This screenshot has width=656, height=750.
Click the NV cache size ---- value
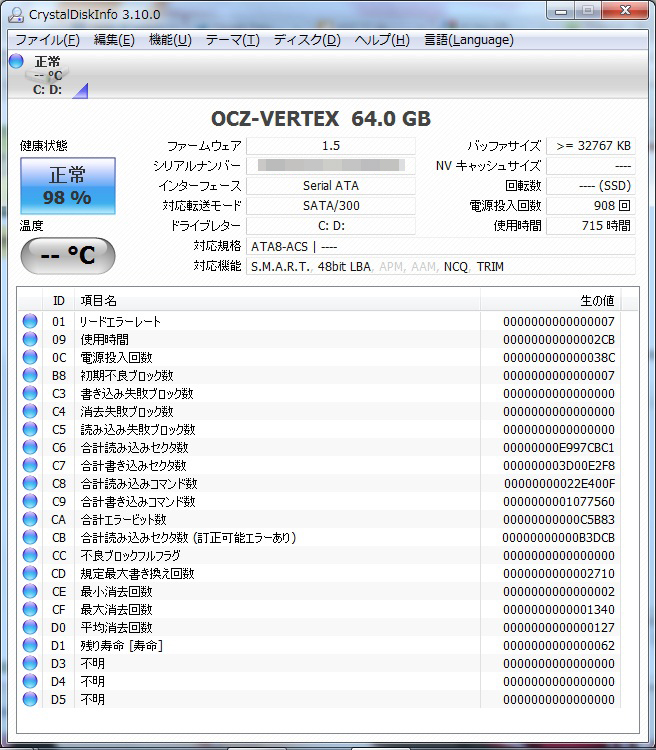(x=591, y=165)
